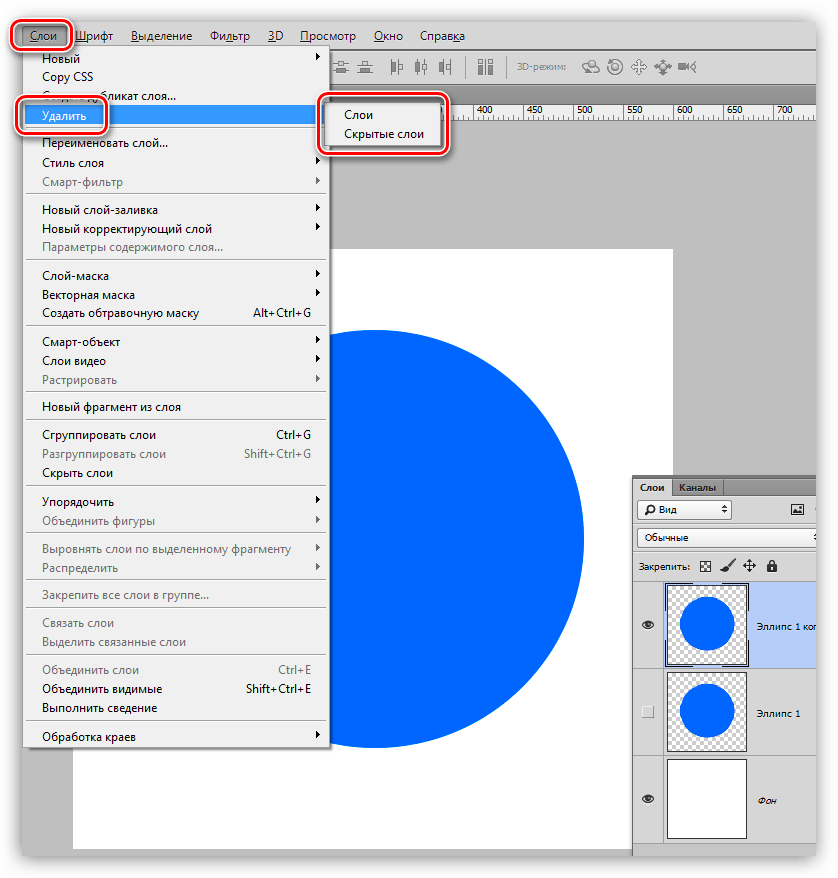Open the Вид layer filter dropdown
The image size is (838, 878).
(x=684, y=509)
